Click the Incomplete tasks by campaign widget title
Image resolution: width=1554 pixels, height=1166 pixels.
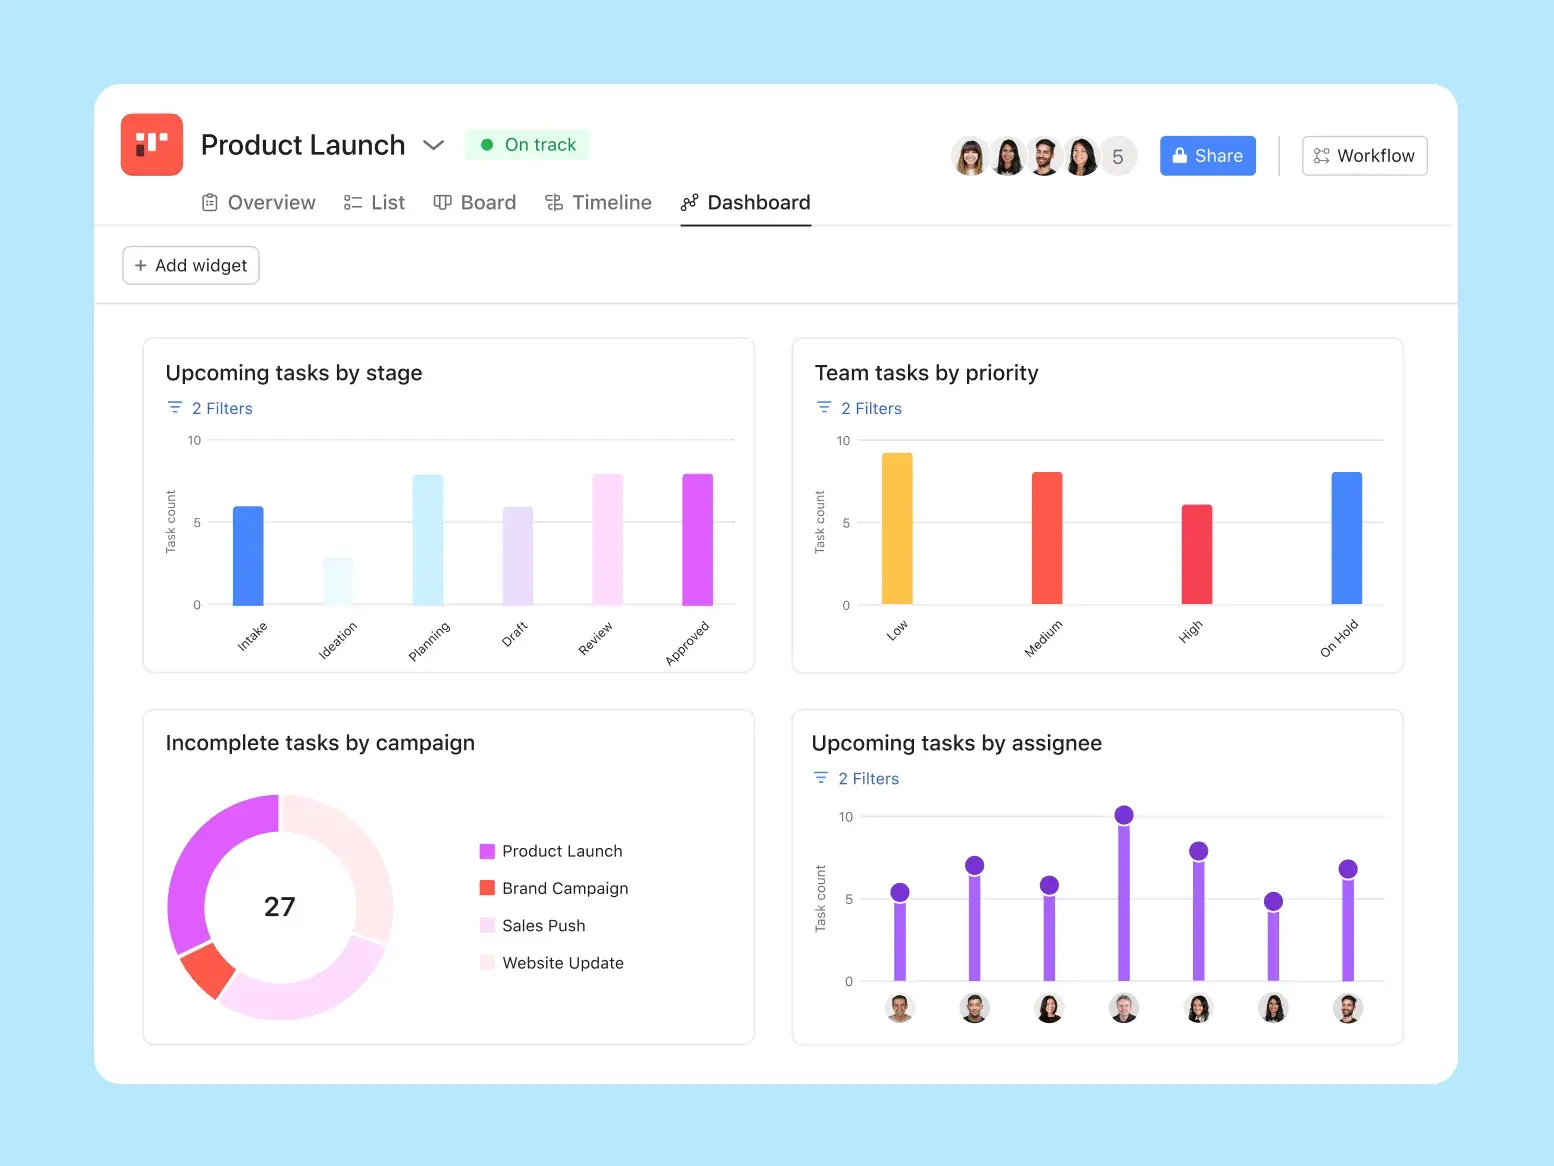pyautogui.click(x=320, y=743)
